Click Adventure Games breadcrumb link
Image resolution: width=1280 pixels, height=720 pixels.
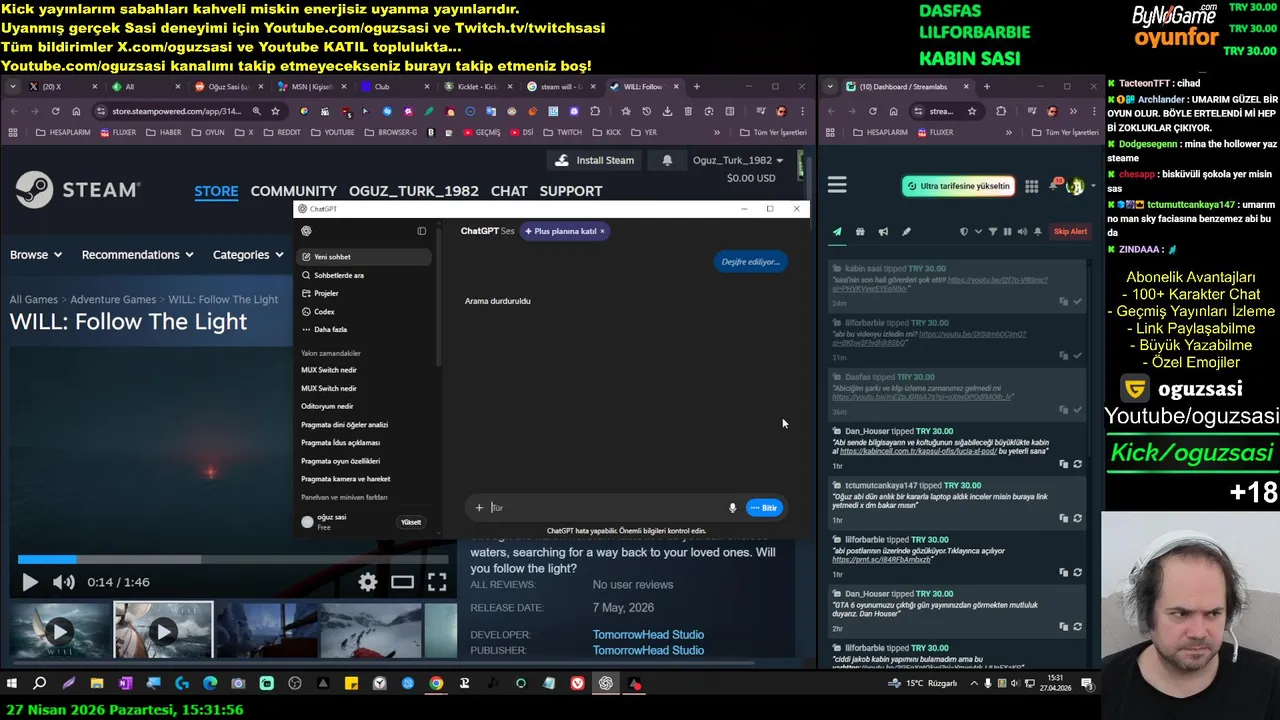tap(112, 300)
